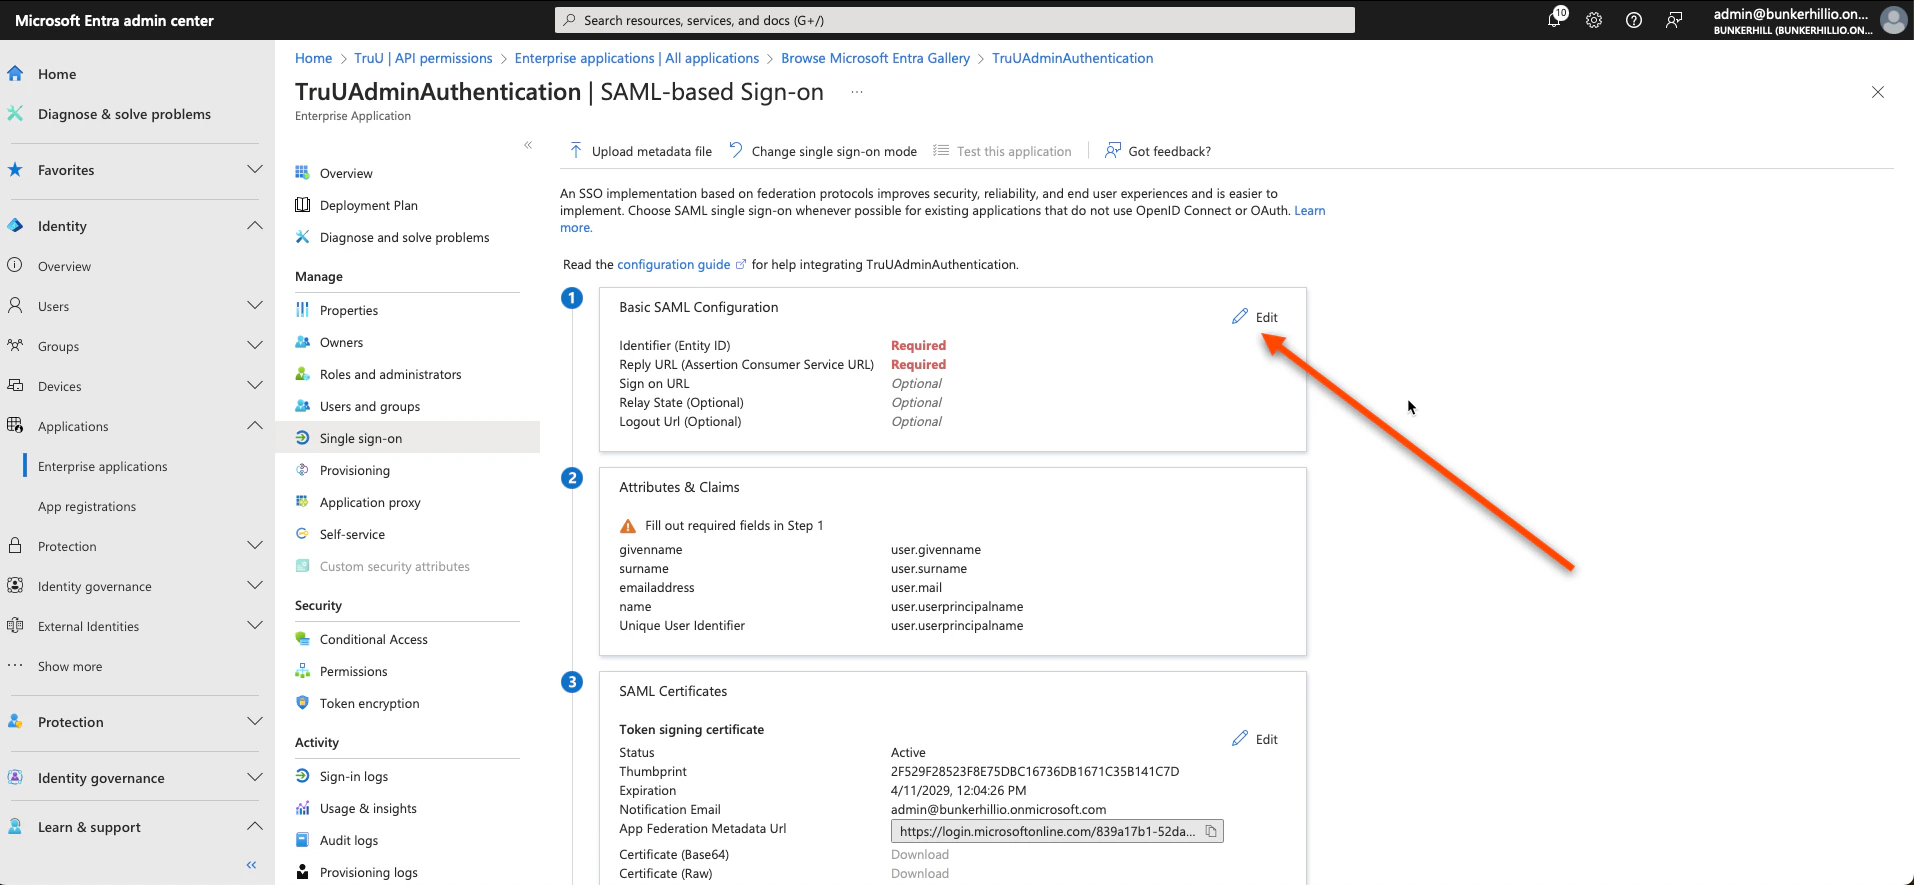Open the account avatar picture

(x=1893, y=20)
